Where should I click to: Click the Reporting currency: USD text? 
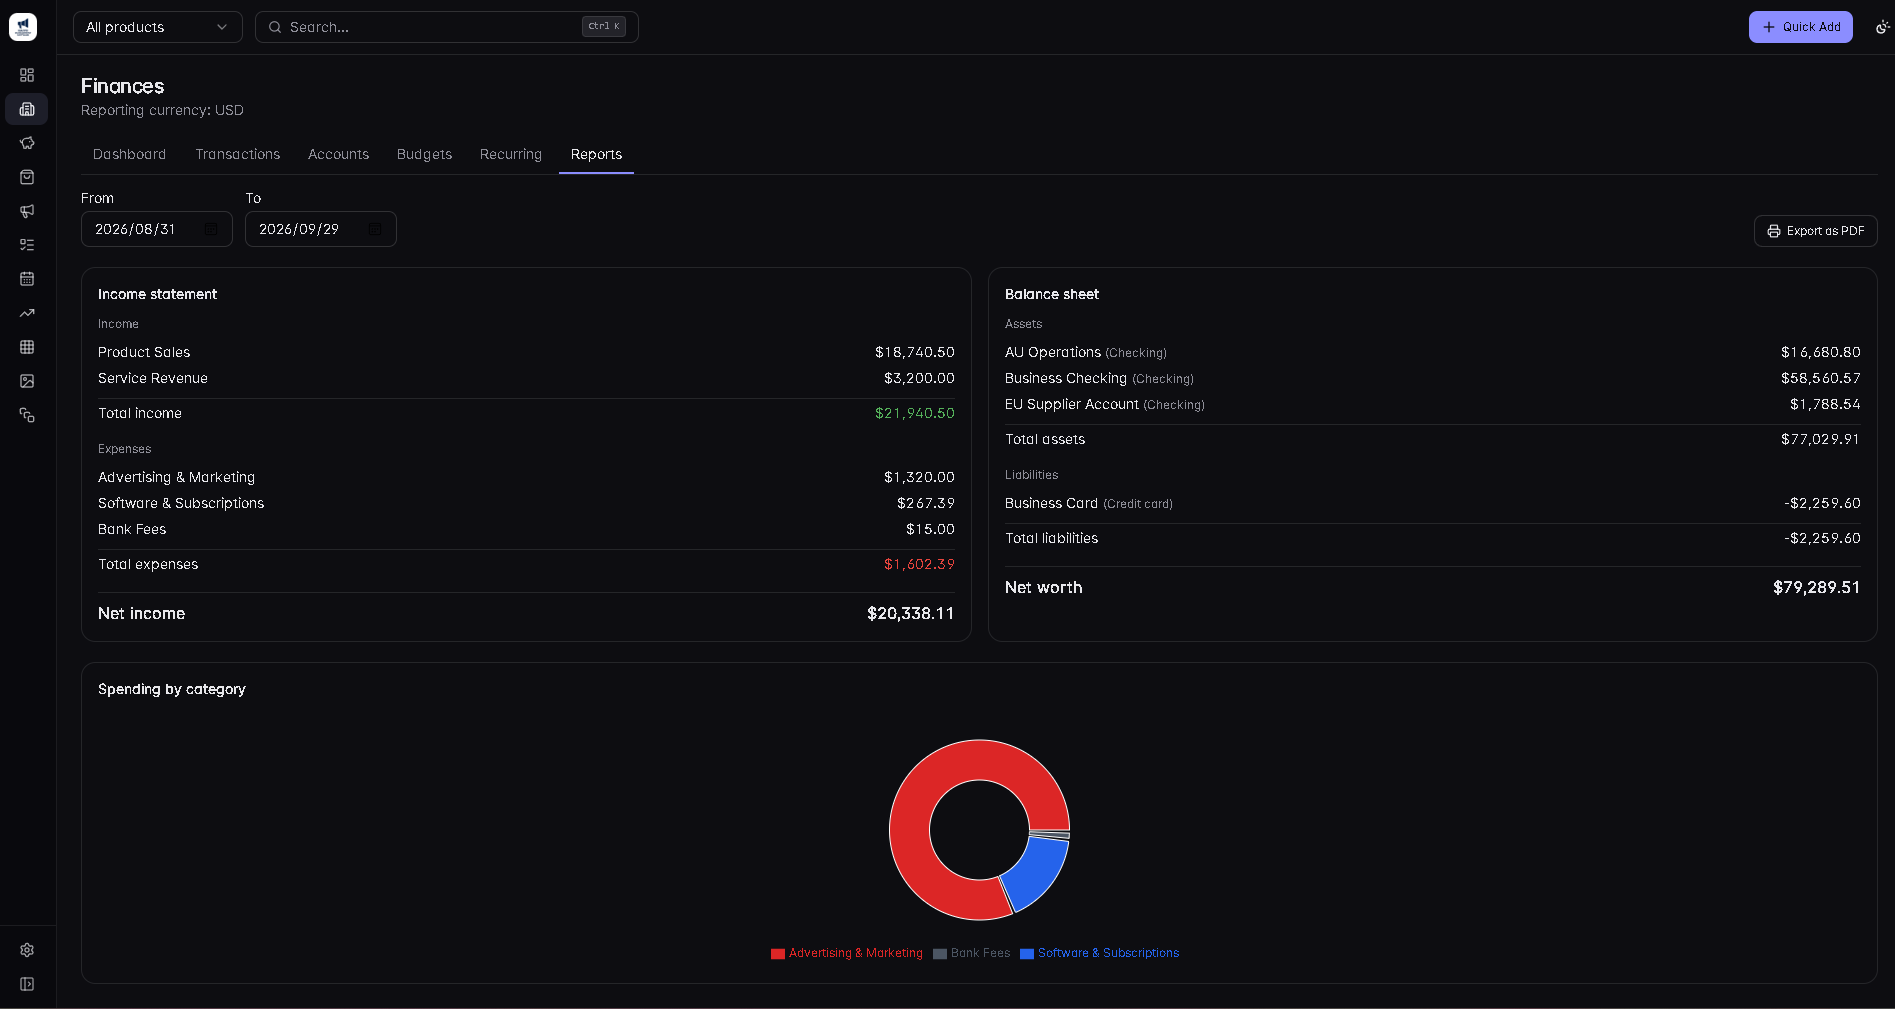pos(162,110)
